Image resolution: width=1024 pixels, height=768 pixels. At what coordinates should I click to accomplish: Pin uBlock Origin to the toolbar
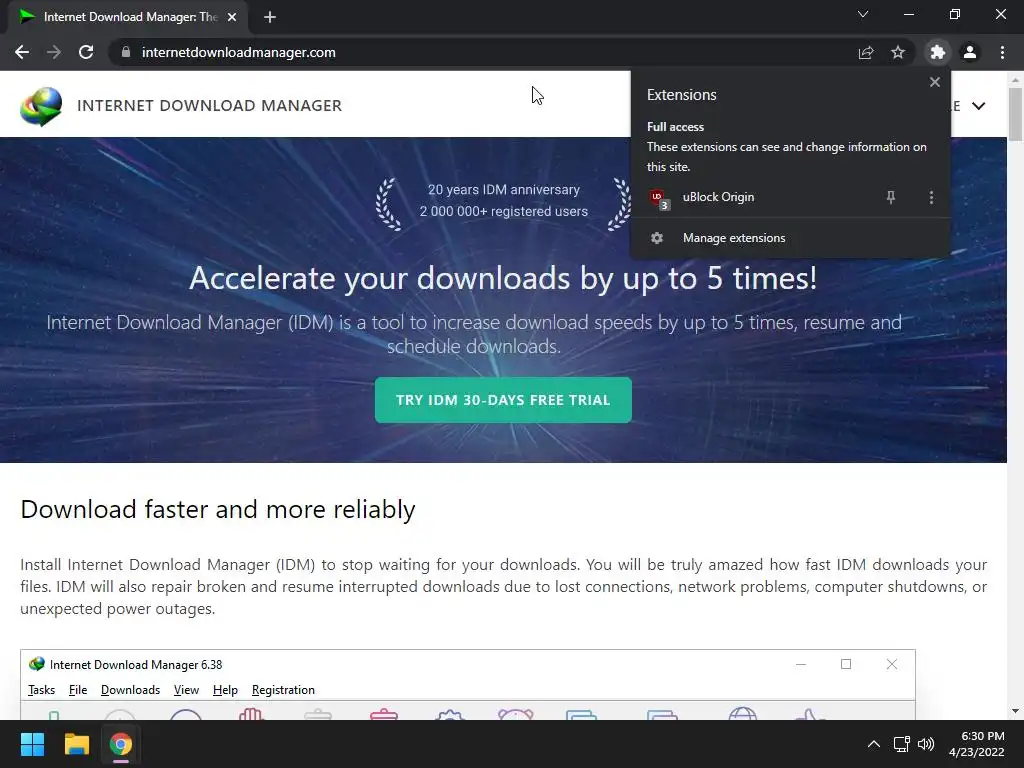click(891, 197)
